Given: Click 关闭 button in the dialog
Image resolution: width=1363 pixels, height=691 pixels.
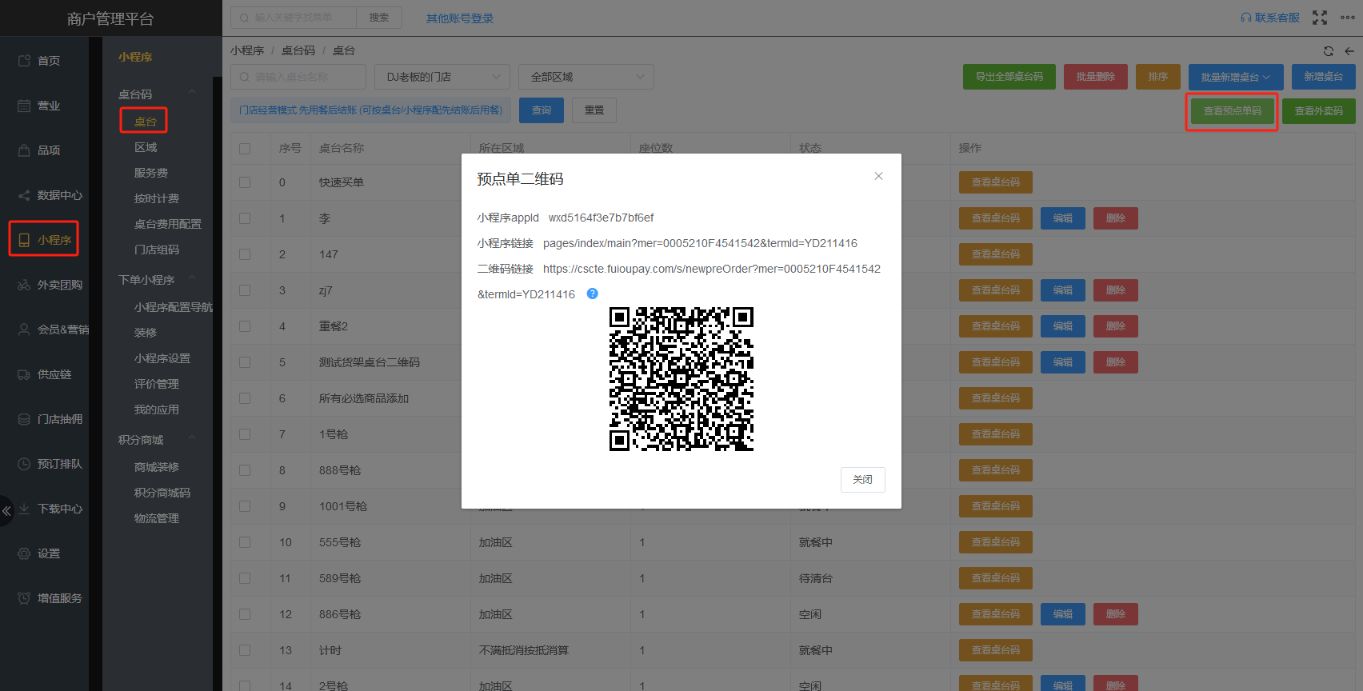Looking at the screenshot, I should click(863, 480).
